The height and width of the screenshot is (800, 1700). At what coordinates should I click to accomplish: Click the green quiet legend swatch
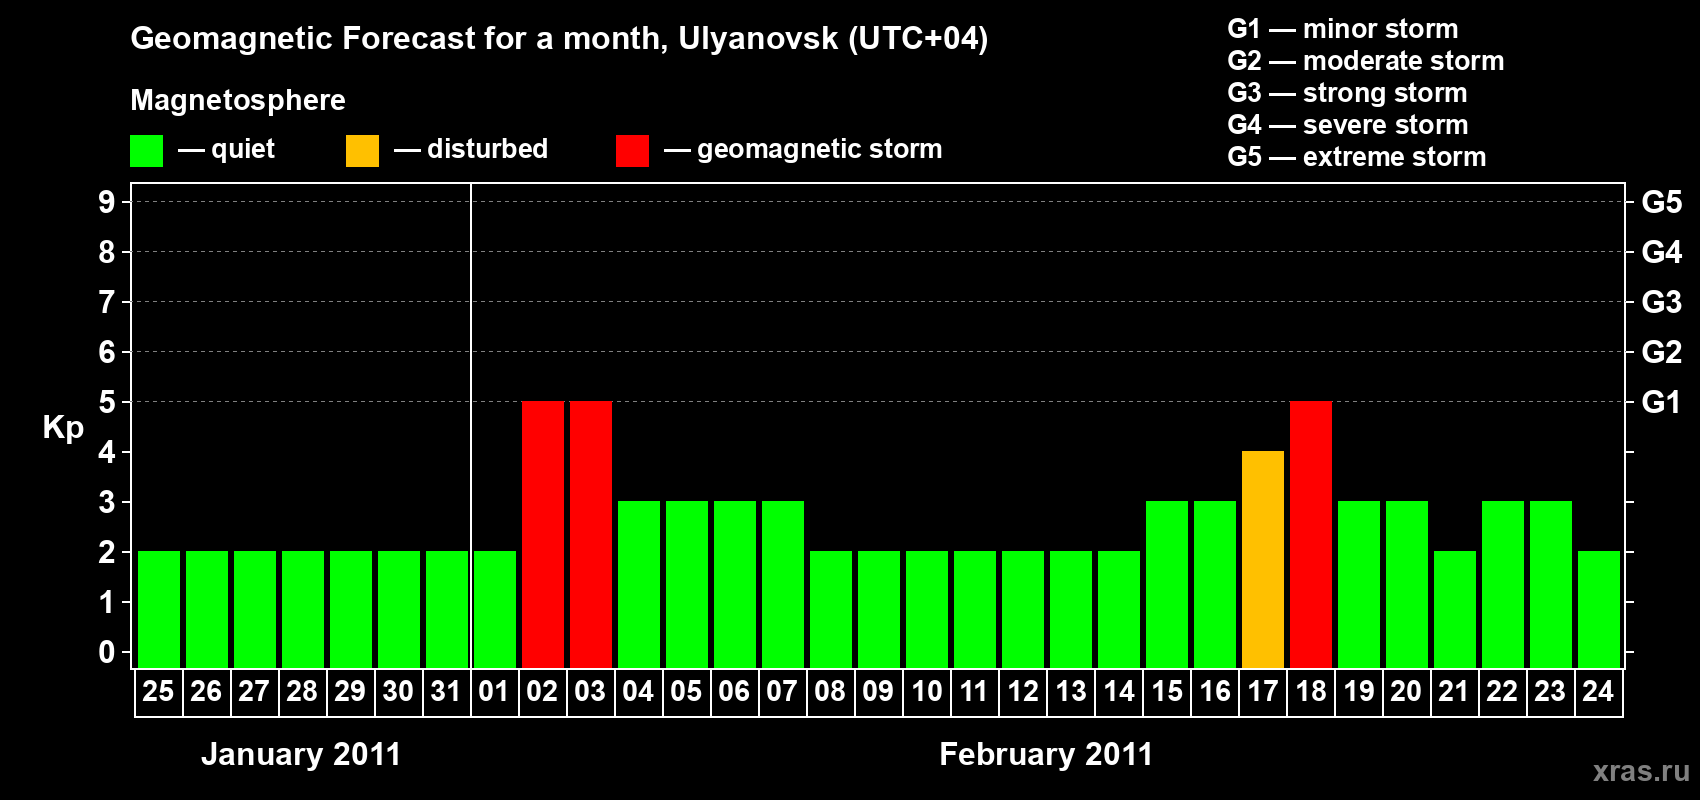click(x=146, y=151)
